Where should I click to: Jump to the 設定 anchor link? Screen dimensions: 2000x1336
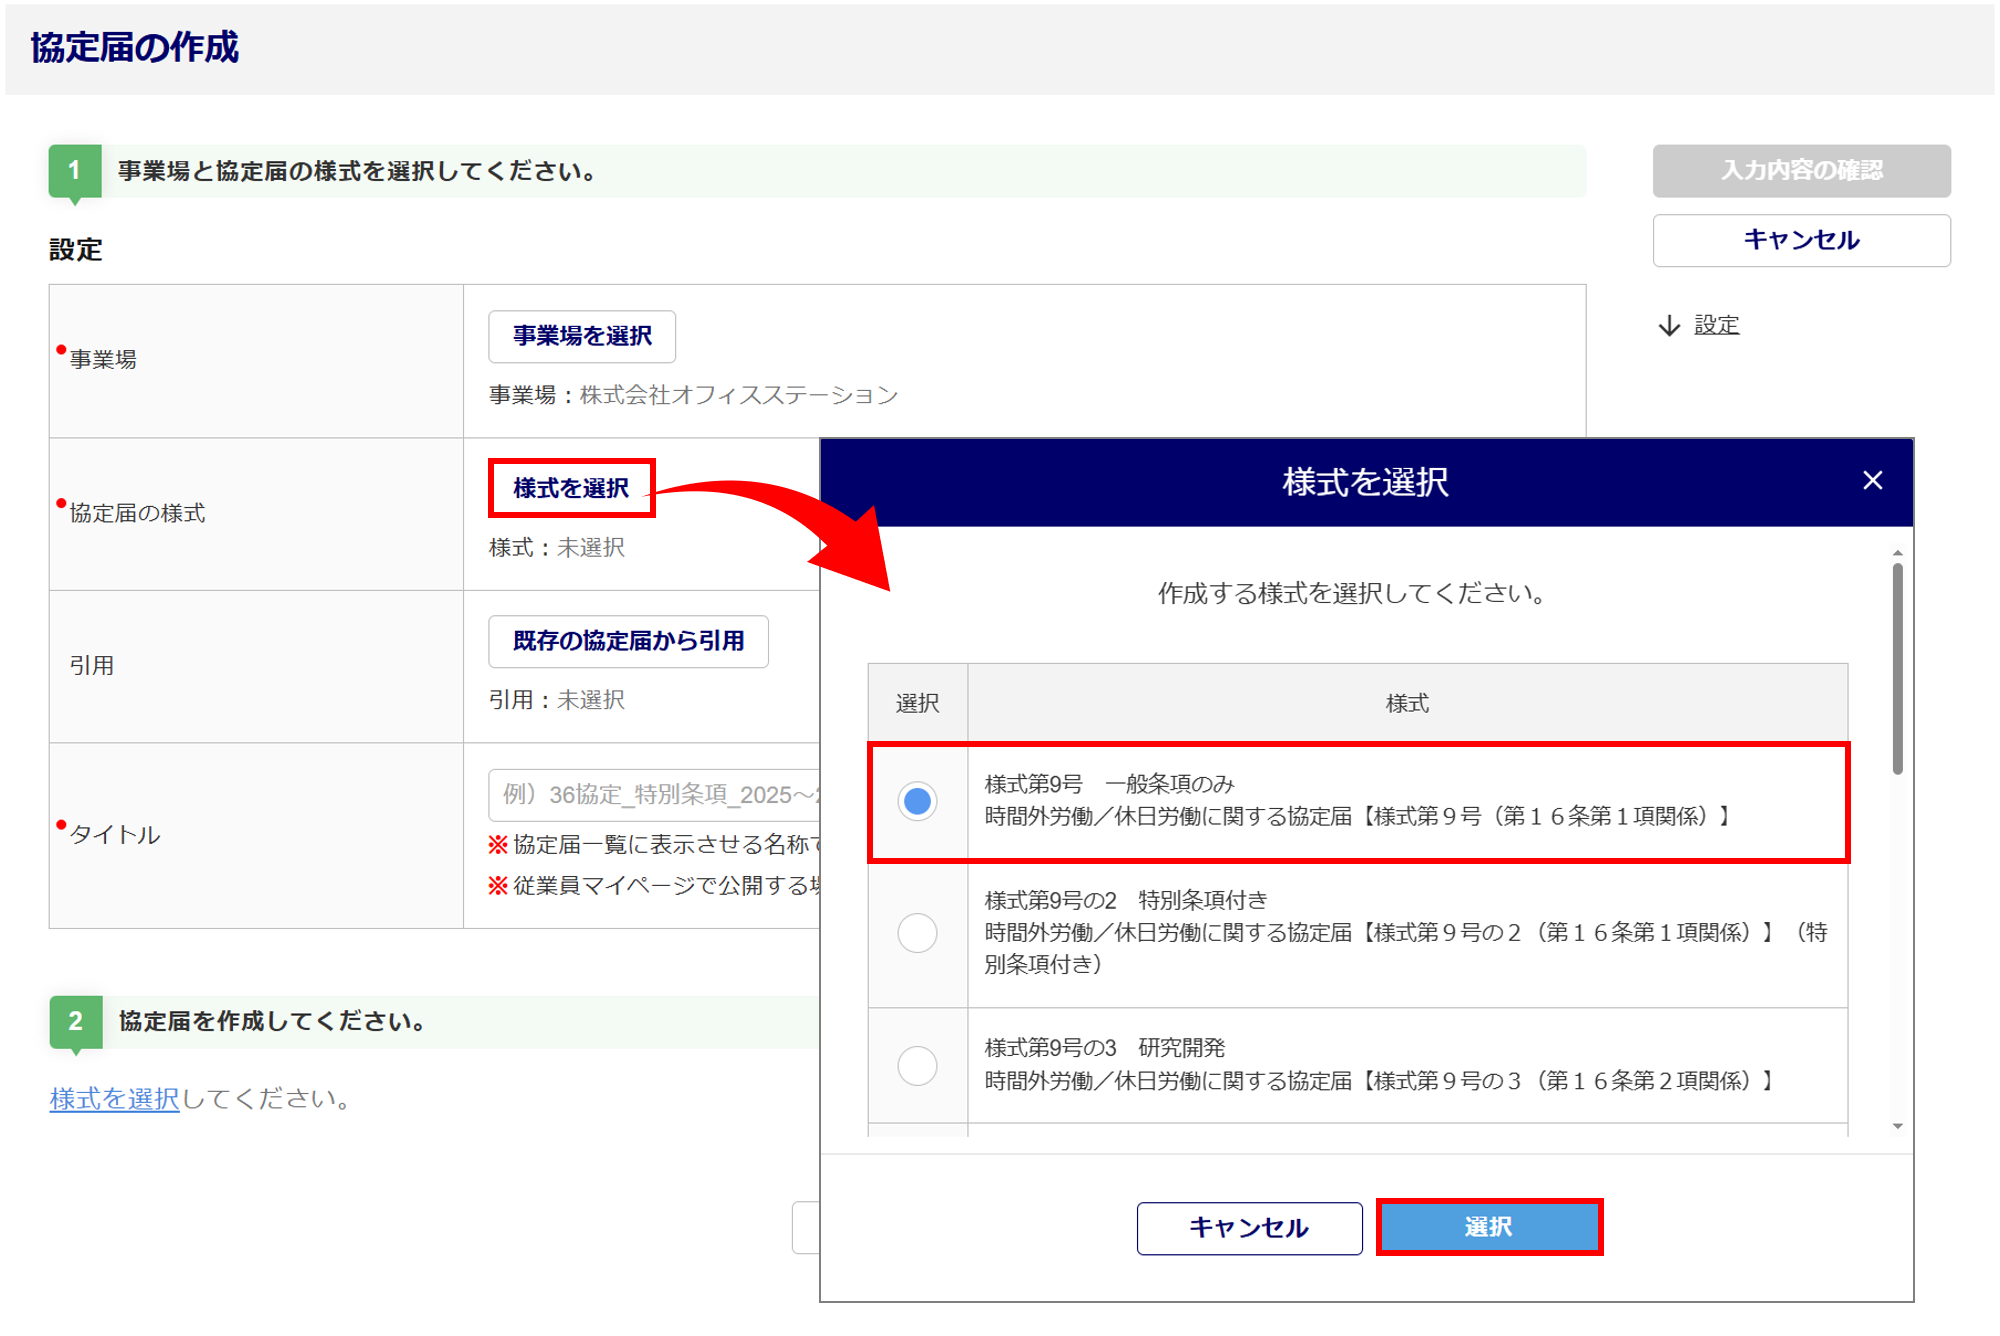(1716, 326)
